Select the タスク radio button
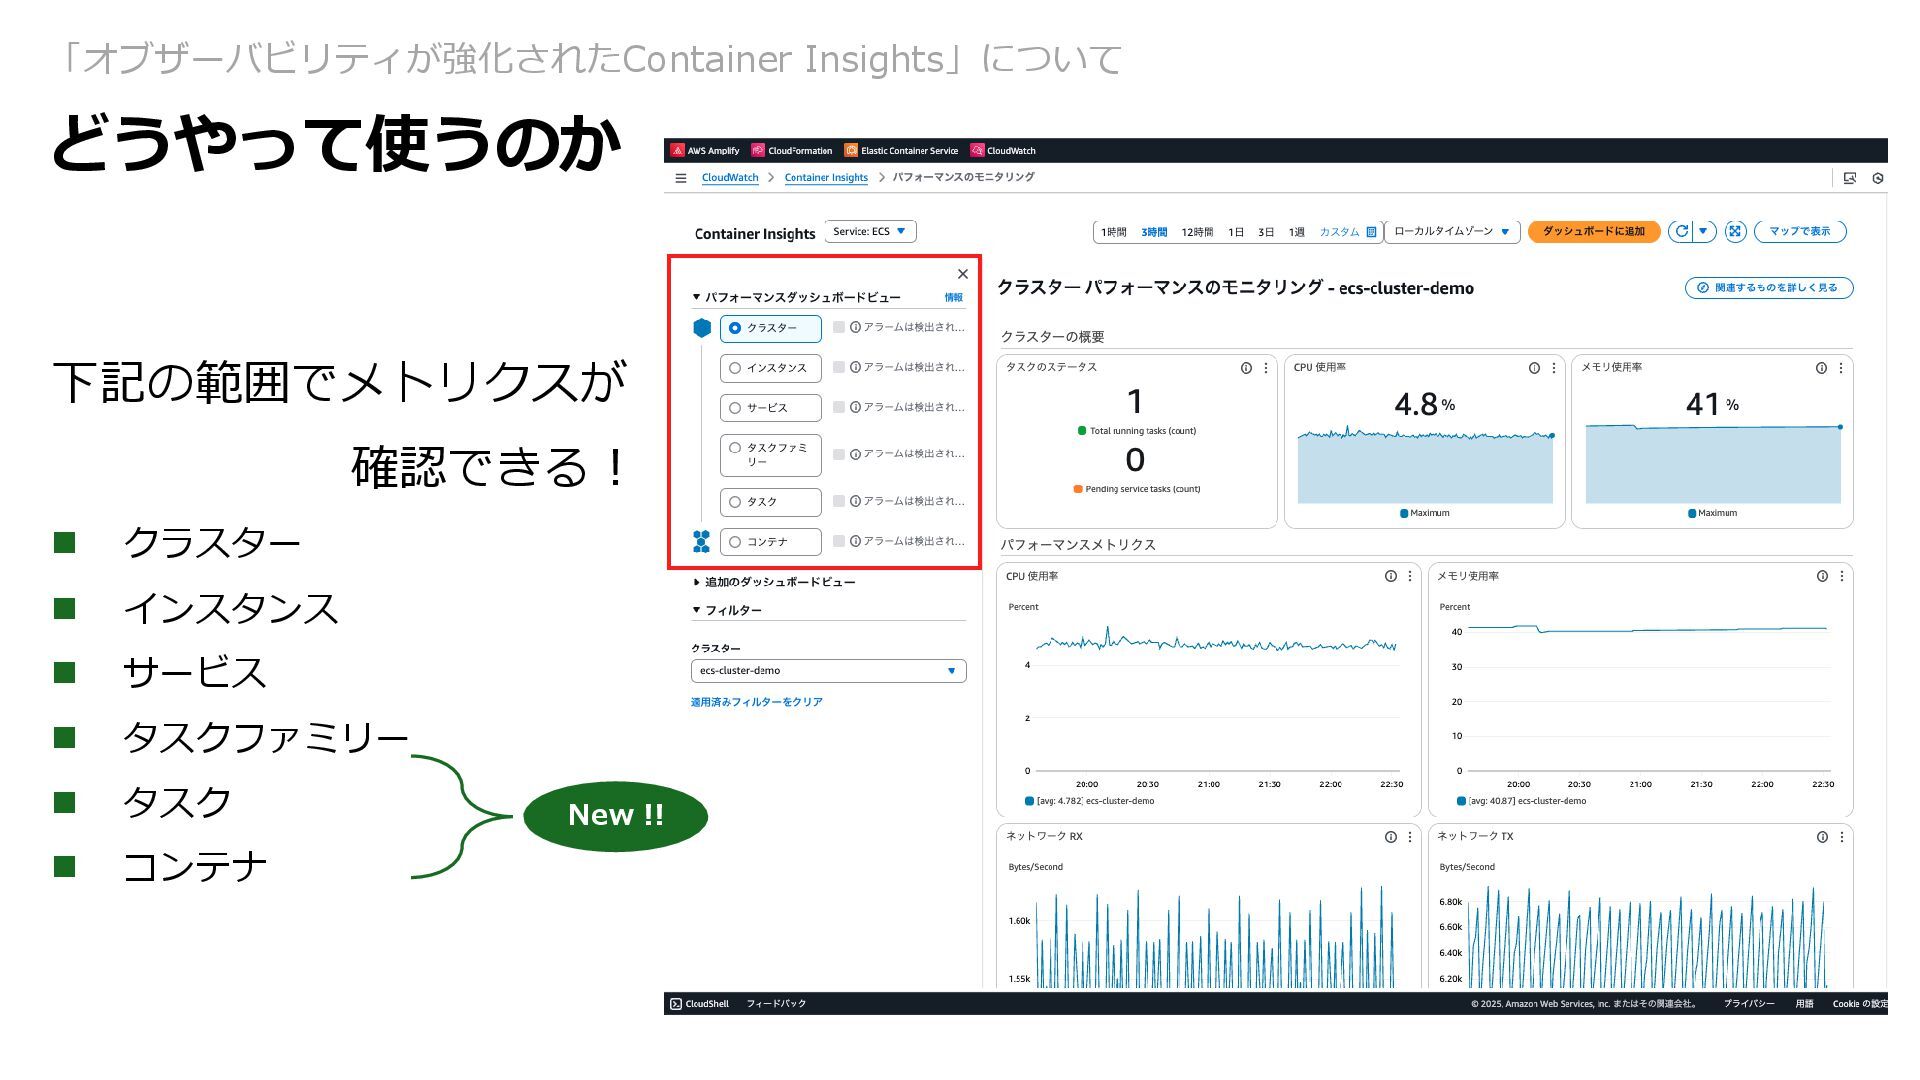1920x1080 pixels. [735, 502]
